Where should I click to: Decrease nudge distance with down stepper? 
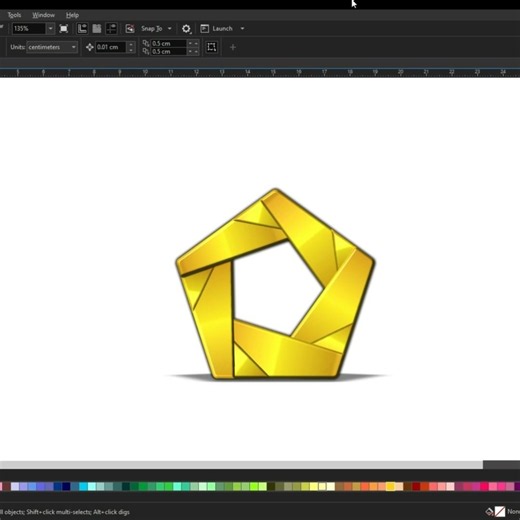point(131,50)
